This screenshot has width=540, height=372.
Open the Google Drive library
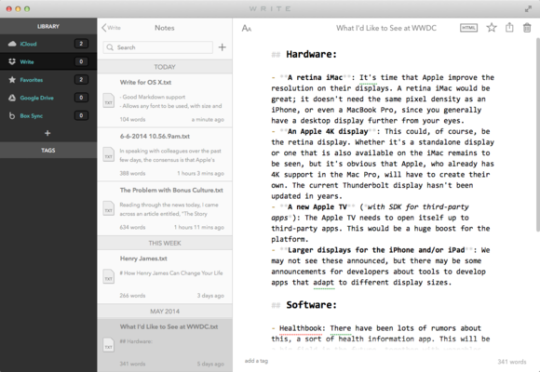(x=48, y=98)
